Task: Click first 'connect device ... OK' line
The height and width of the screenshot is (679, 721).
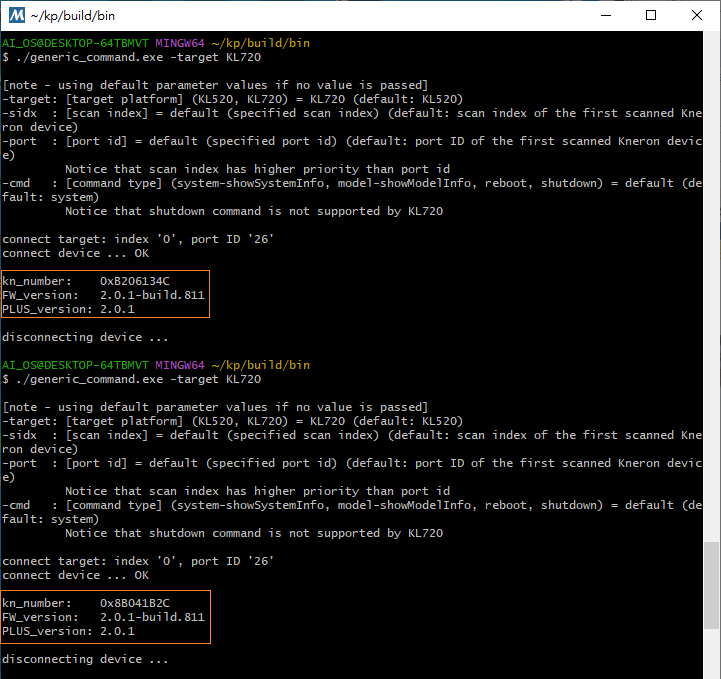Action: pyautogui.click(x=75, y=253)
